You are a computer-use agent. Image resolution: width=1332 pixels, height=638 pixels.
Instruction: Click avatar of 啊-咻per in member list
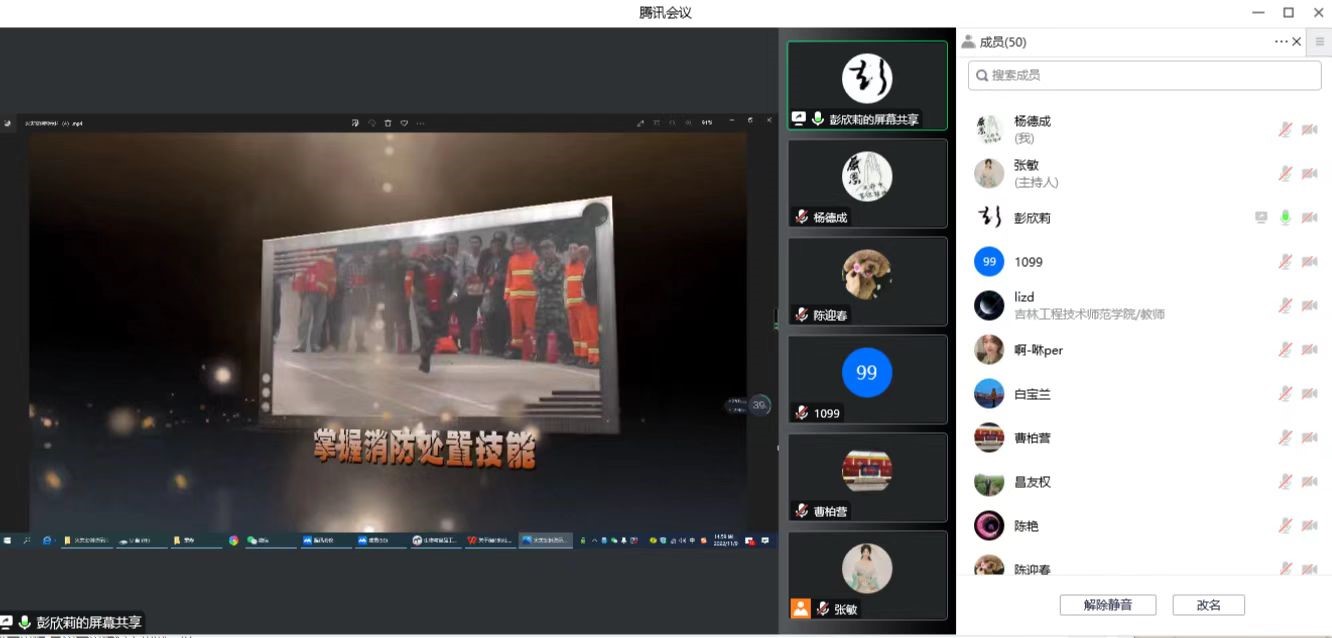tap(989, 349)
